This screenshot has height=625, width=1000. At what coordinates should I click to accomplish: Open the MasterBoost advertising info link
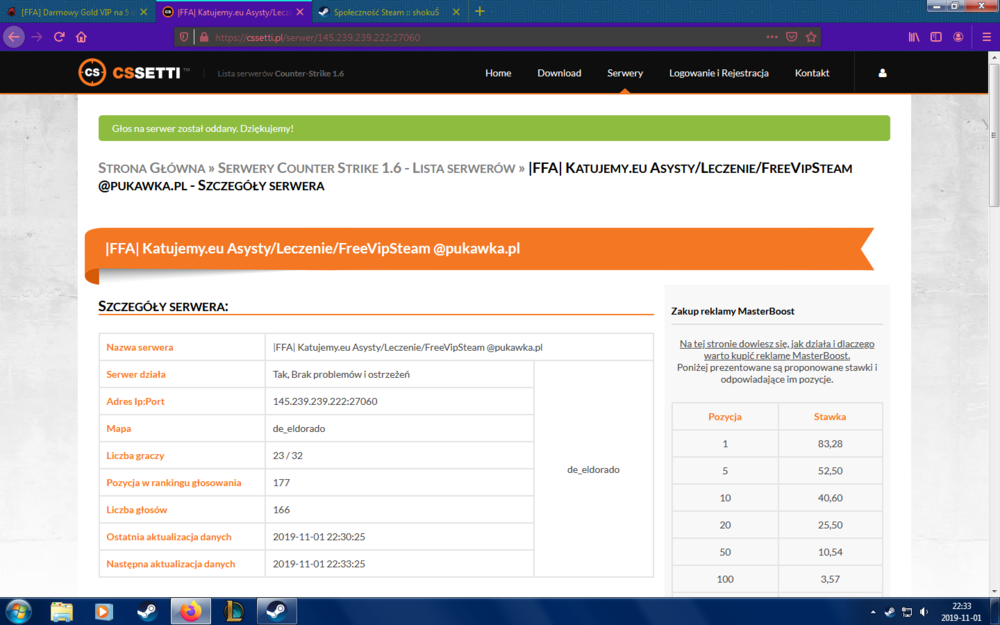(777, 349)
